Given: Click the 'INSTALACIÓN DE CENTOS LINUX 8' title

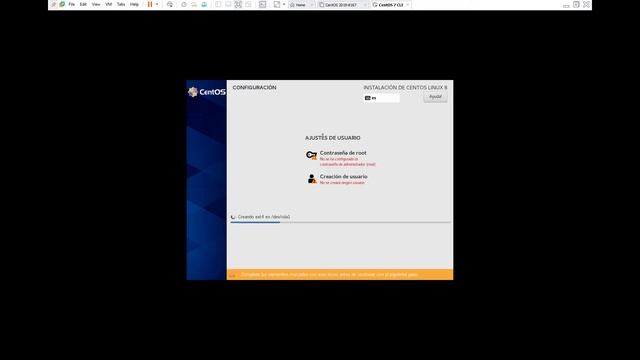Looking at the screenshot, I should point(405,87).
